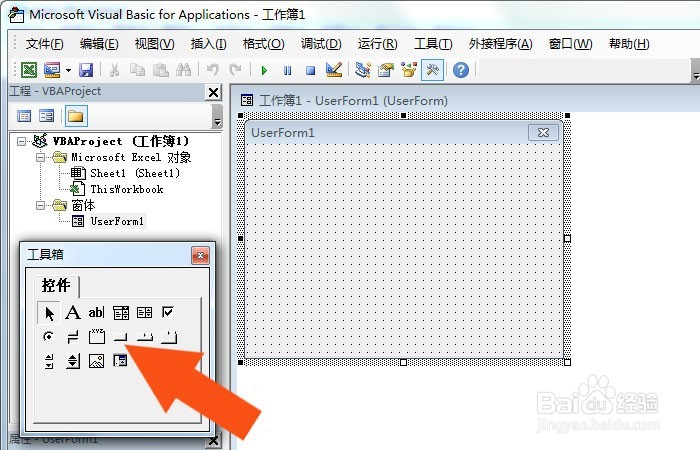This screenshot has width=700, height=450.
Task: Select the OptionButton control tool
Action: tap(49, 337)
